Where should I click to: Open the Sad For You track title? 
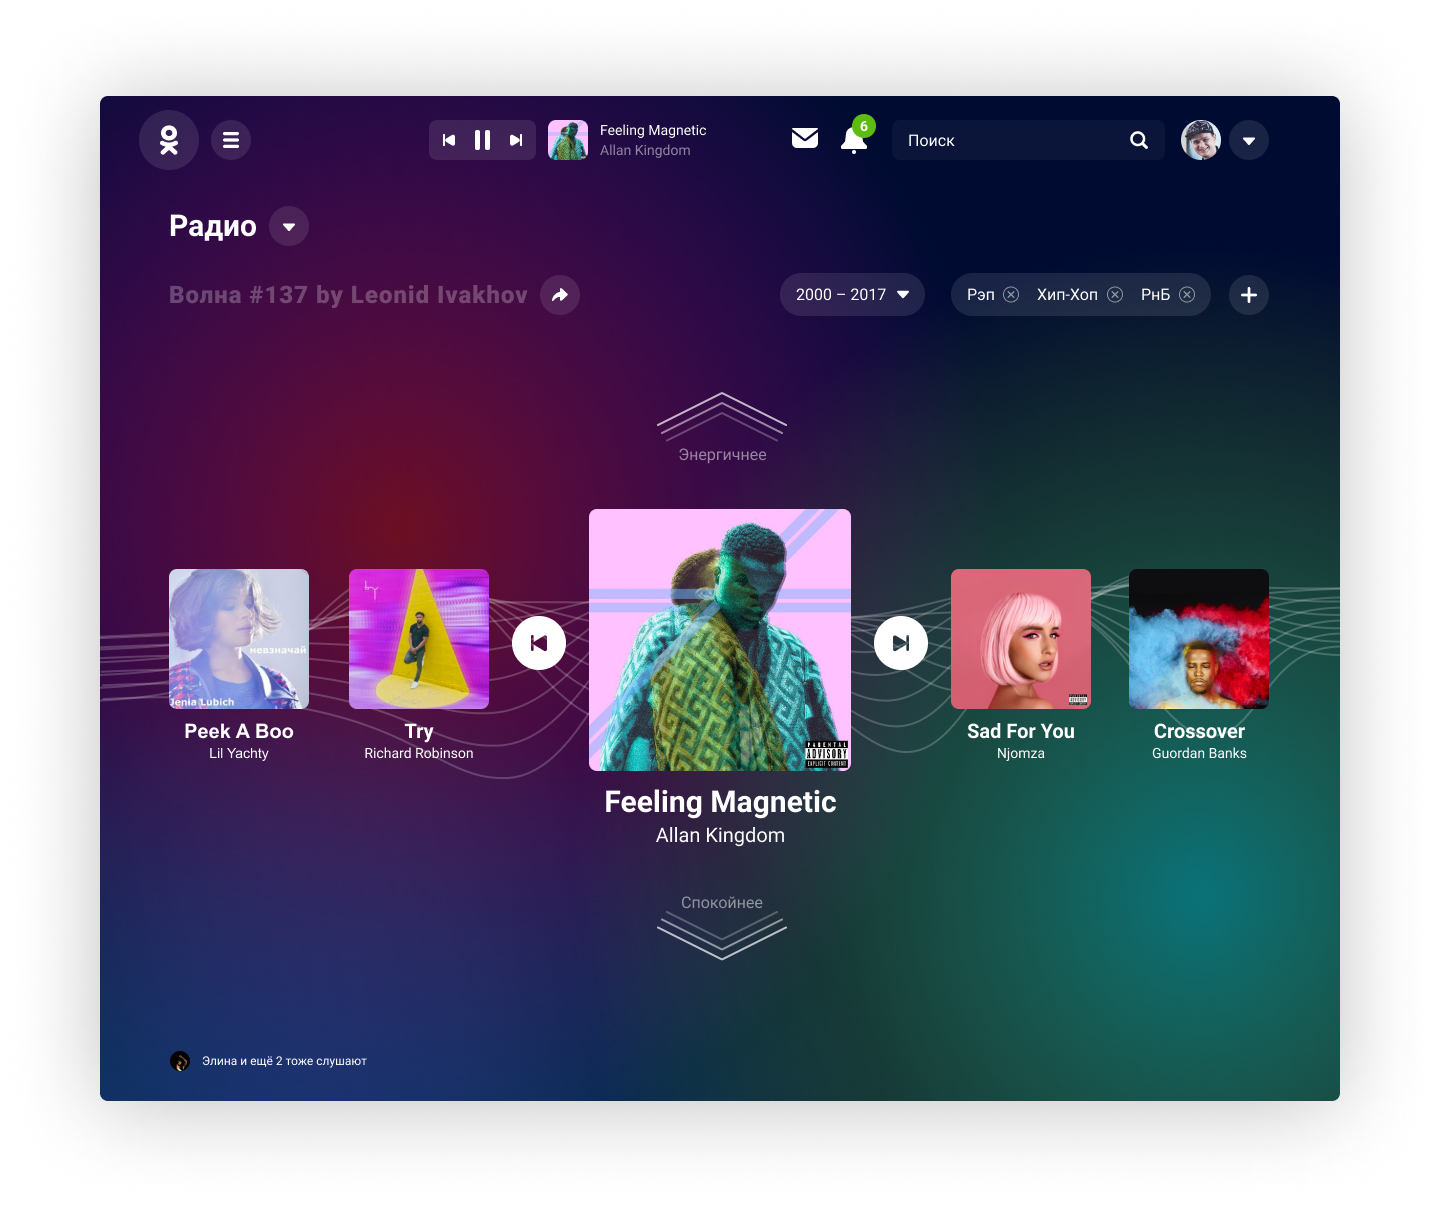pyautogui.click(x=1021, y=731)
